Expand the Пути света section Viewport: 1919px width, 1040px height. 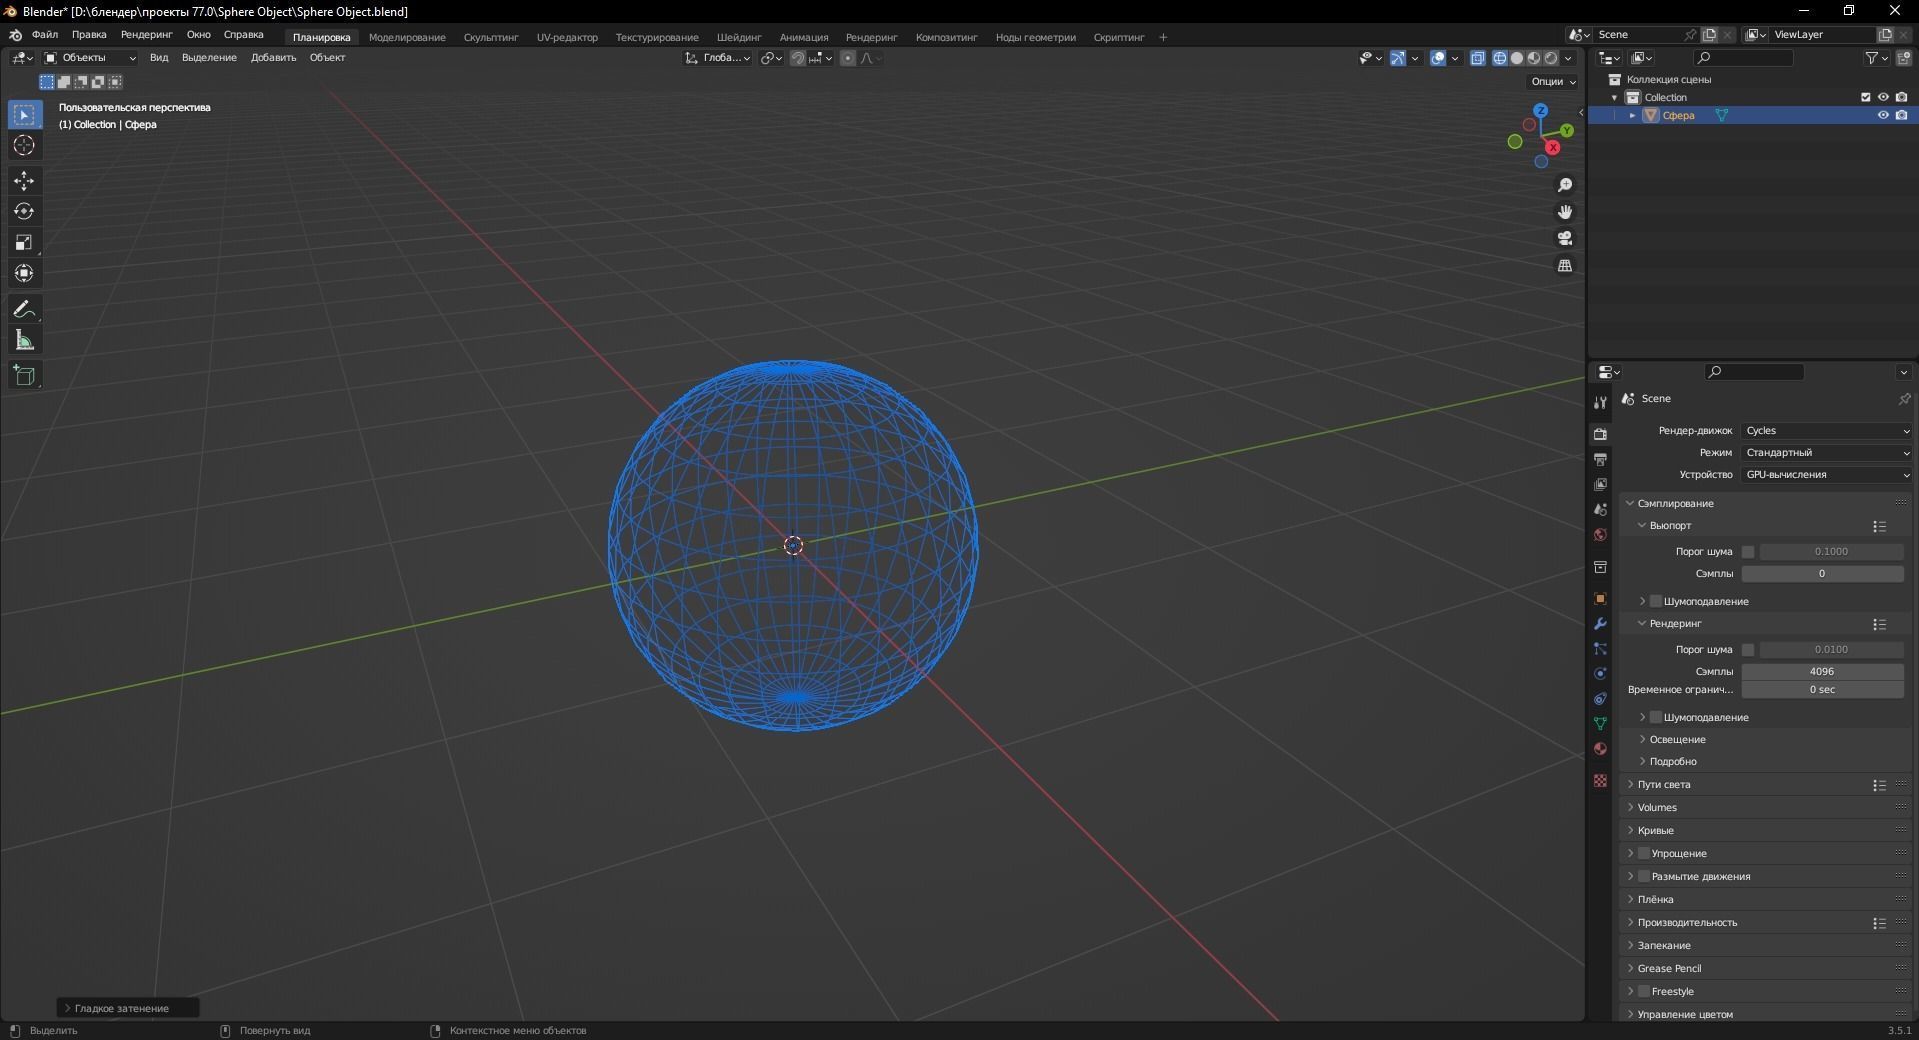click(x=1663, y=785)
